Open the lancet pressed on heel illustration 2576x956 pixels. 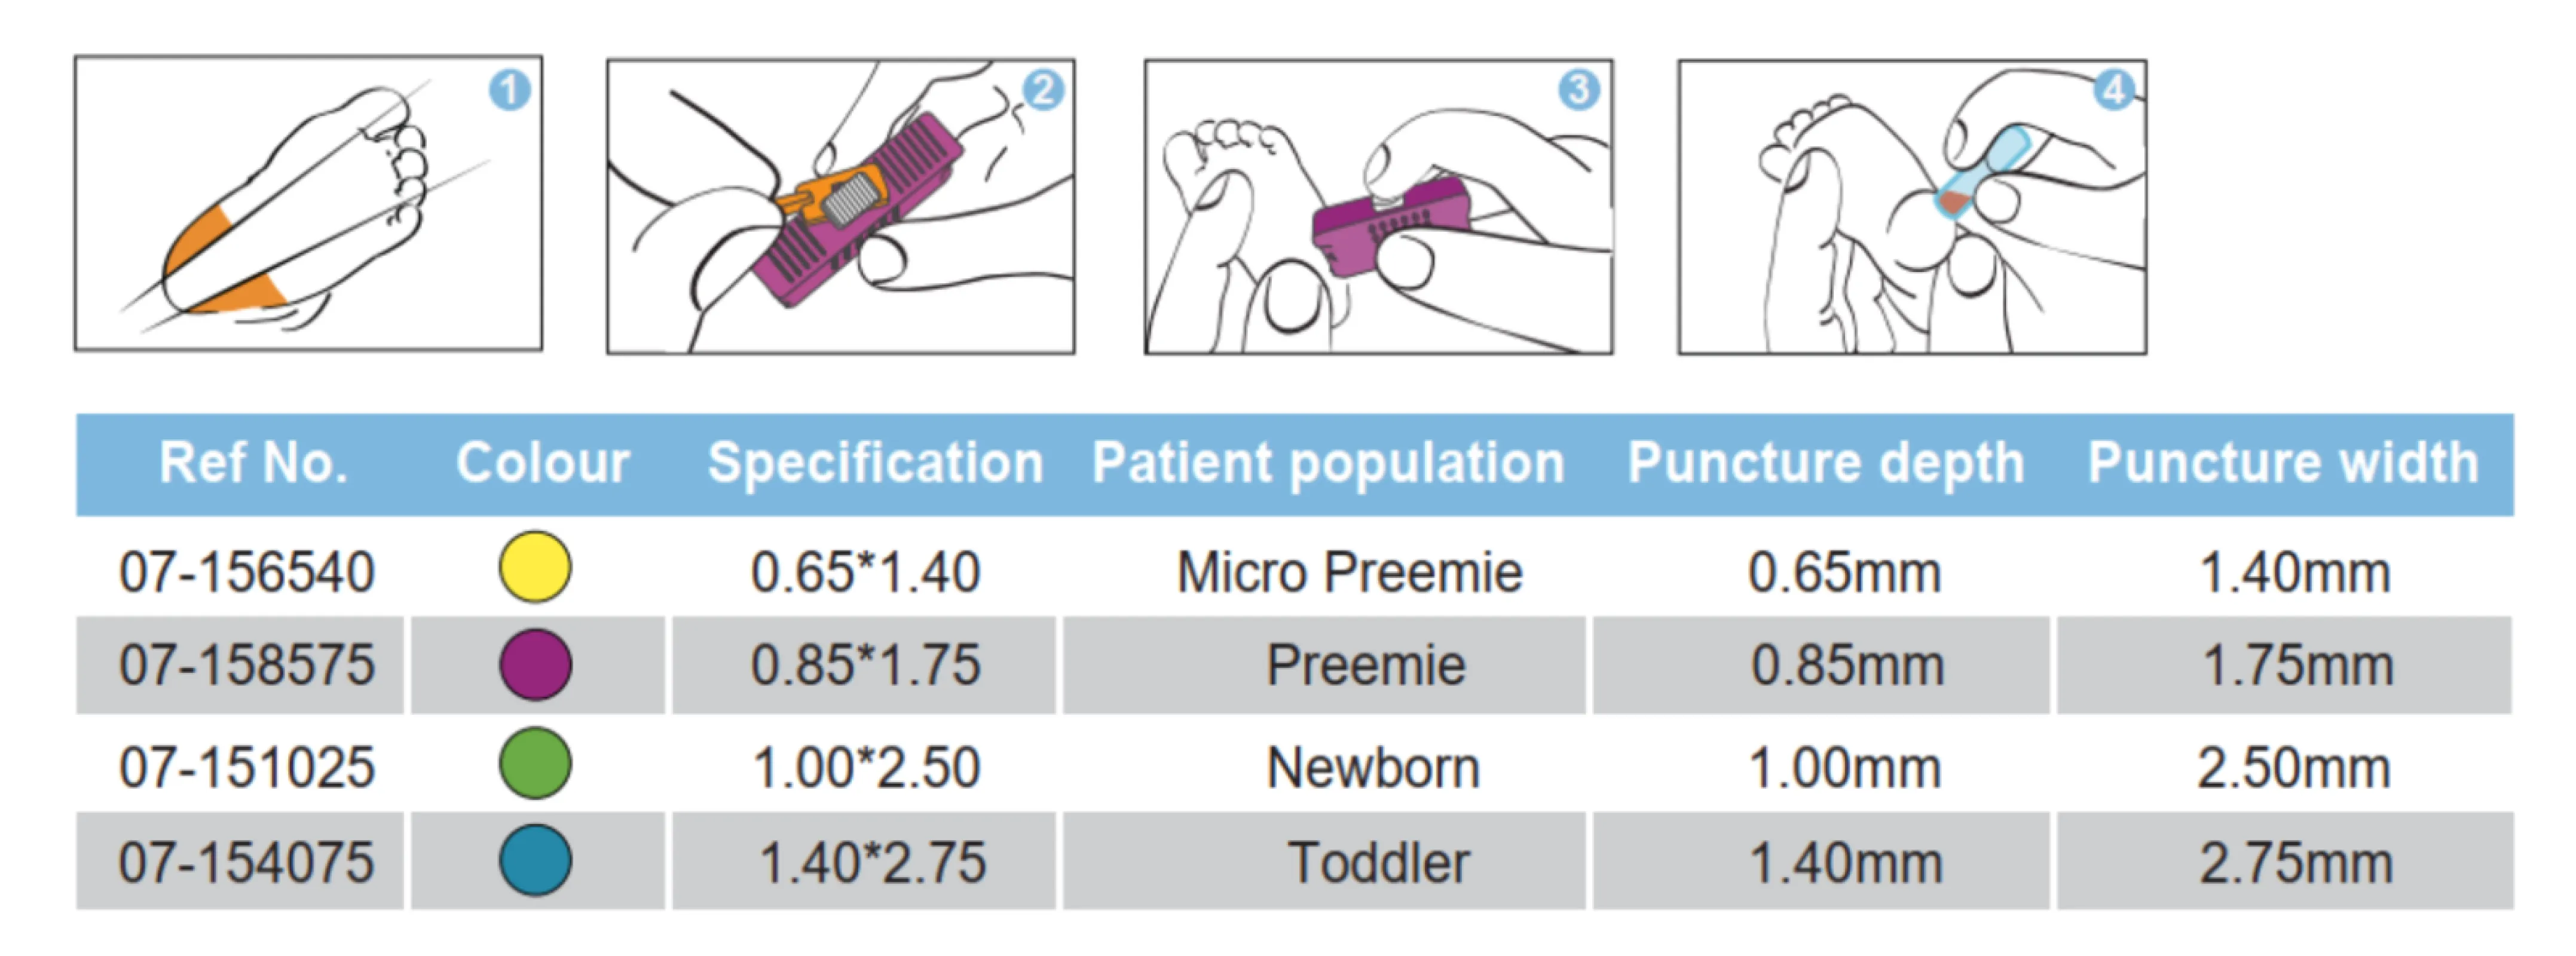1378,206
